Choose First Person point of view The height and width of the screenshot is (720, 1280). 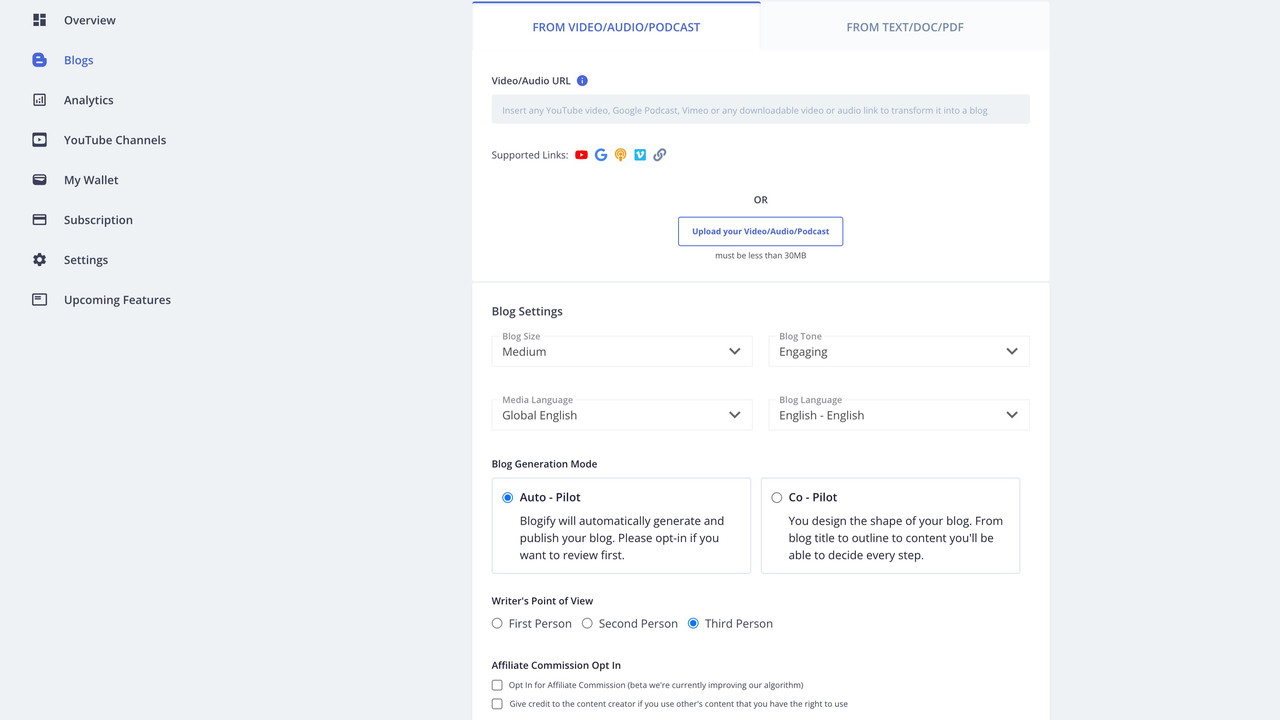pos(497,624)
